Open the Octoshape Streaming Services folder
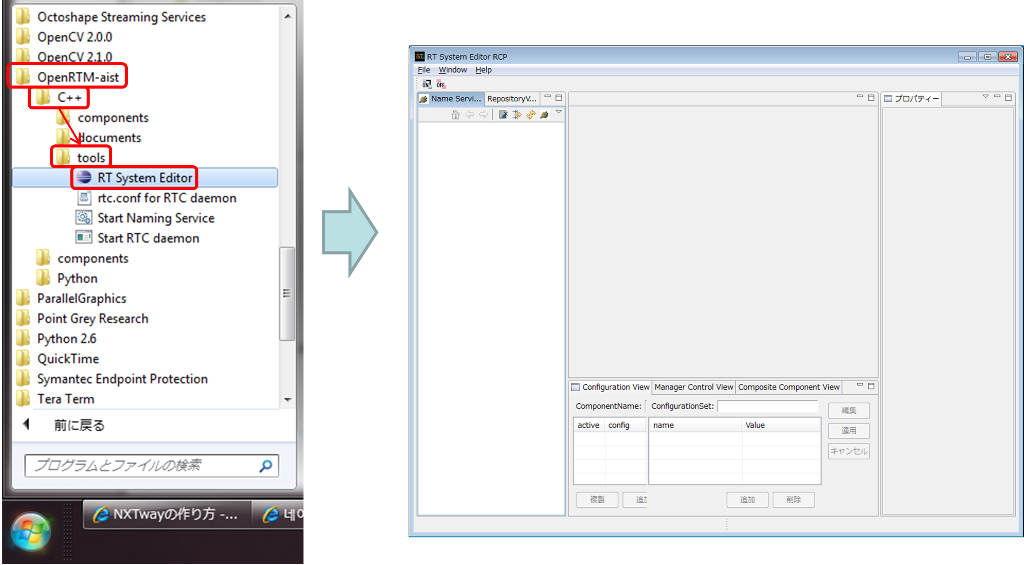This screenshot has height=565, width=1024. [111, 17]
